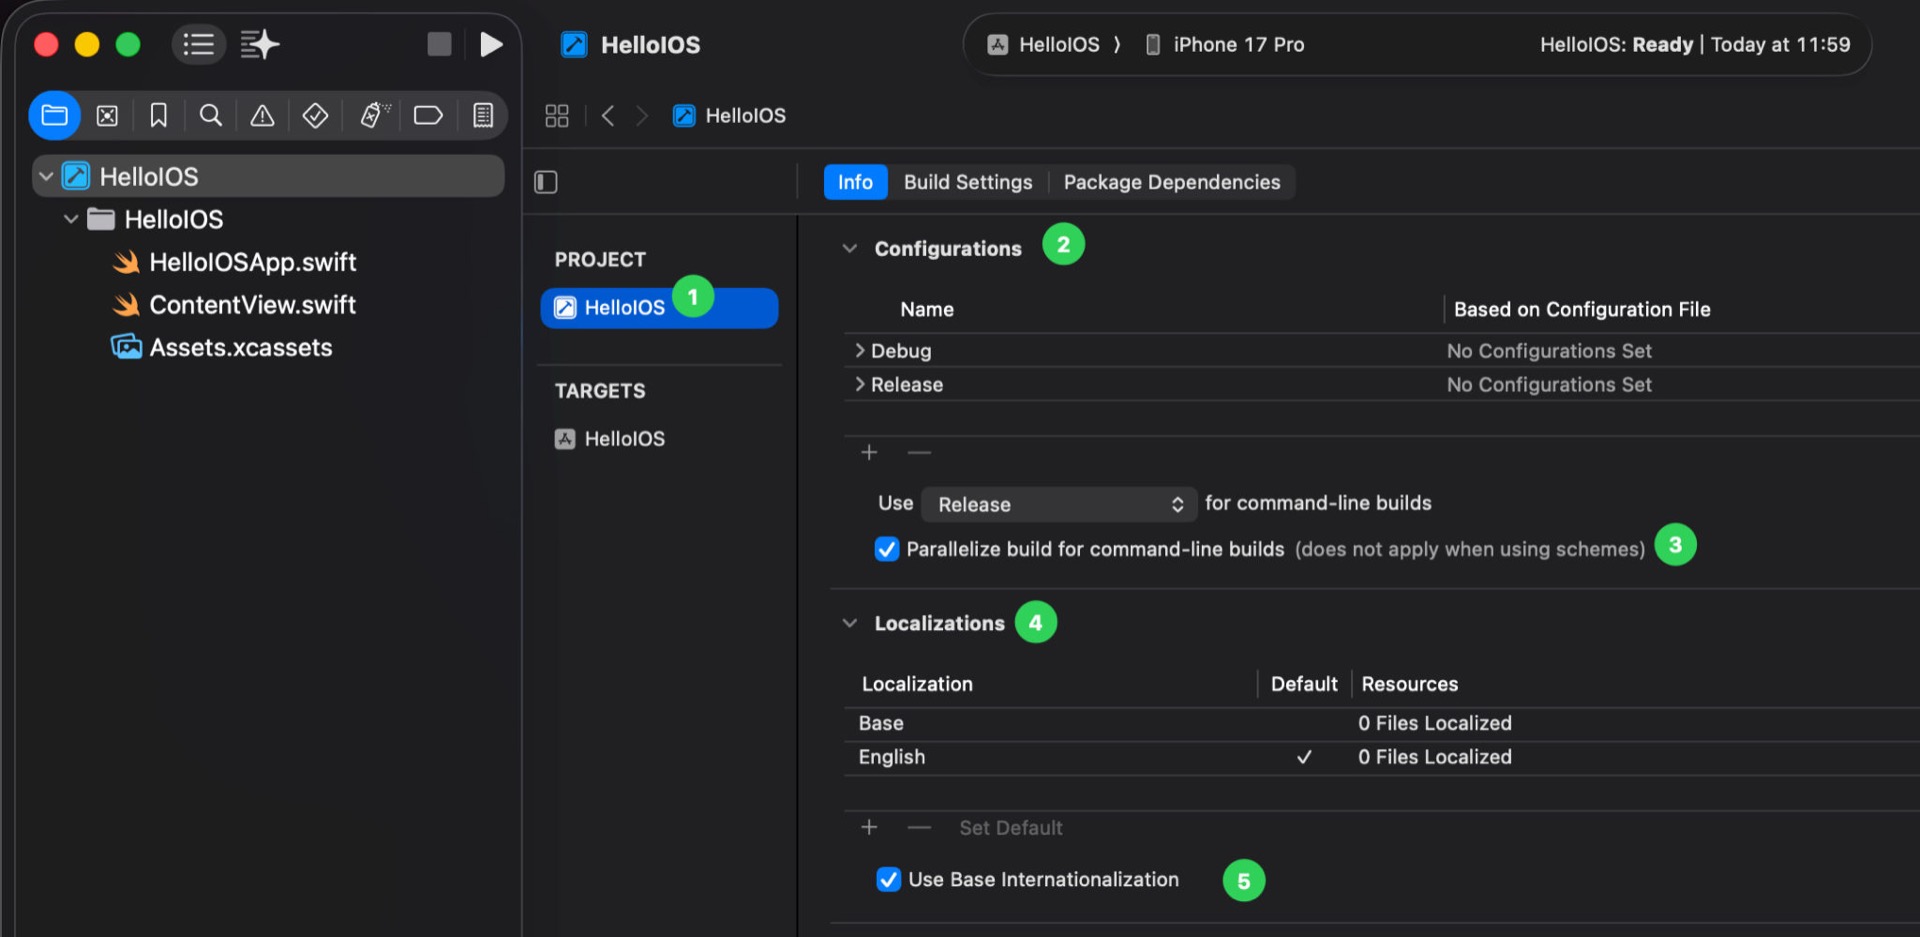Viewport: 1920px width, 937px height.
Task: Run the app with the play button
Action: (490, 44)
